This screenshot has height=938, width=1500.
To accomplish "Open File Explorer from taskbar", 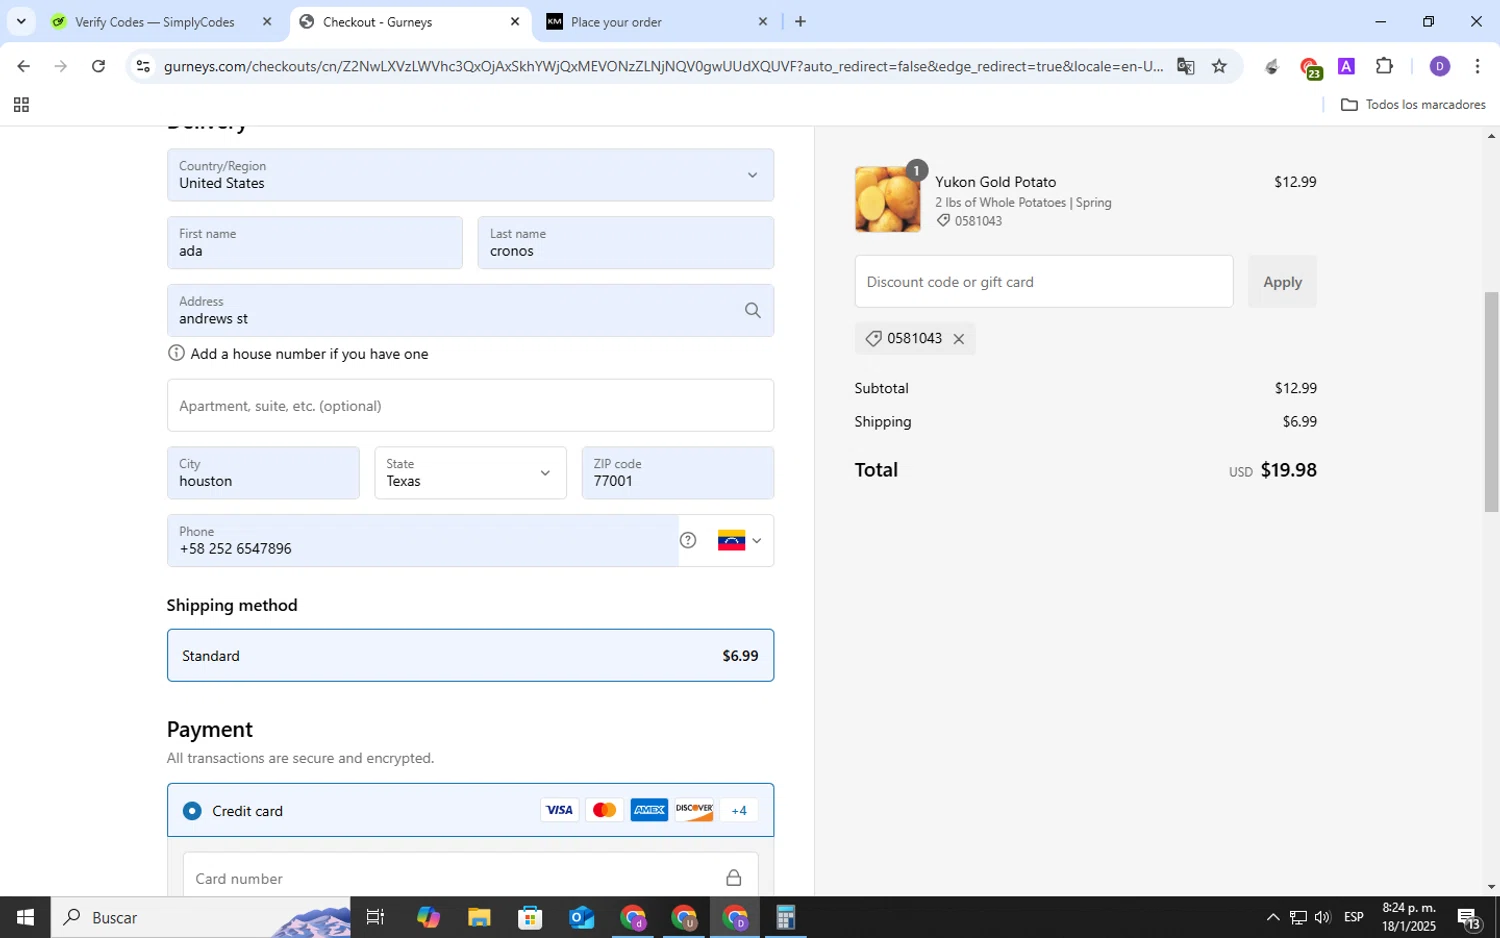I will tap(478, 917).
